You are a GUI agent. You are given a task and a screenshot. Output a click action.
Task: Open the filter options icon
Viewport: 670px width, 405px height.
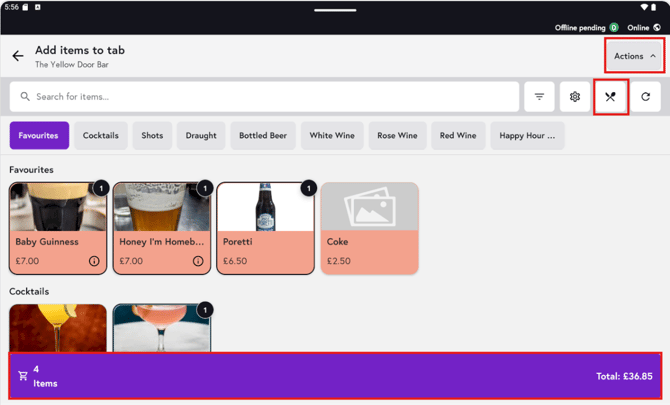coord(539,97)
